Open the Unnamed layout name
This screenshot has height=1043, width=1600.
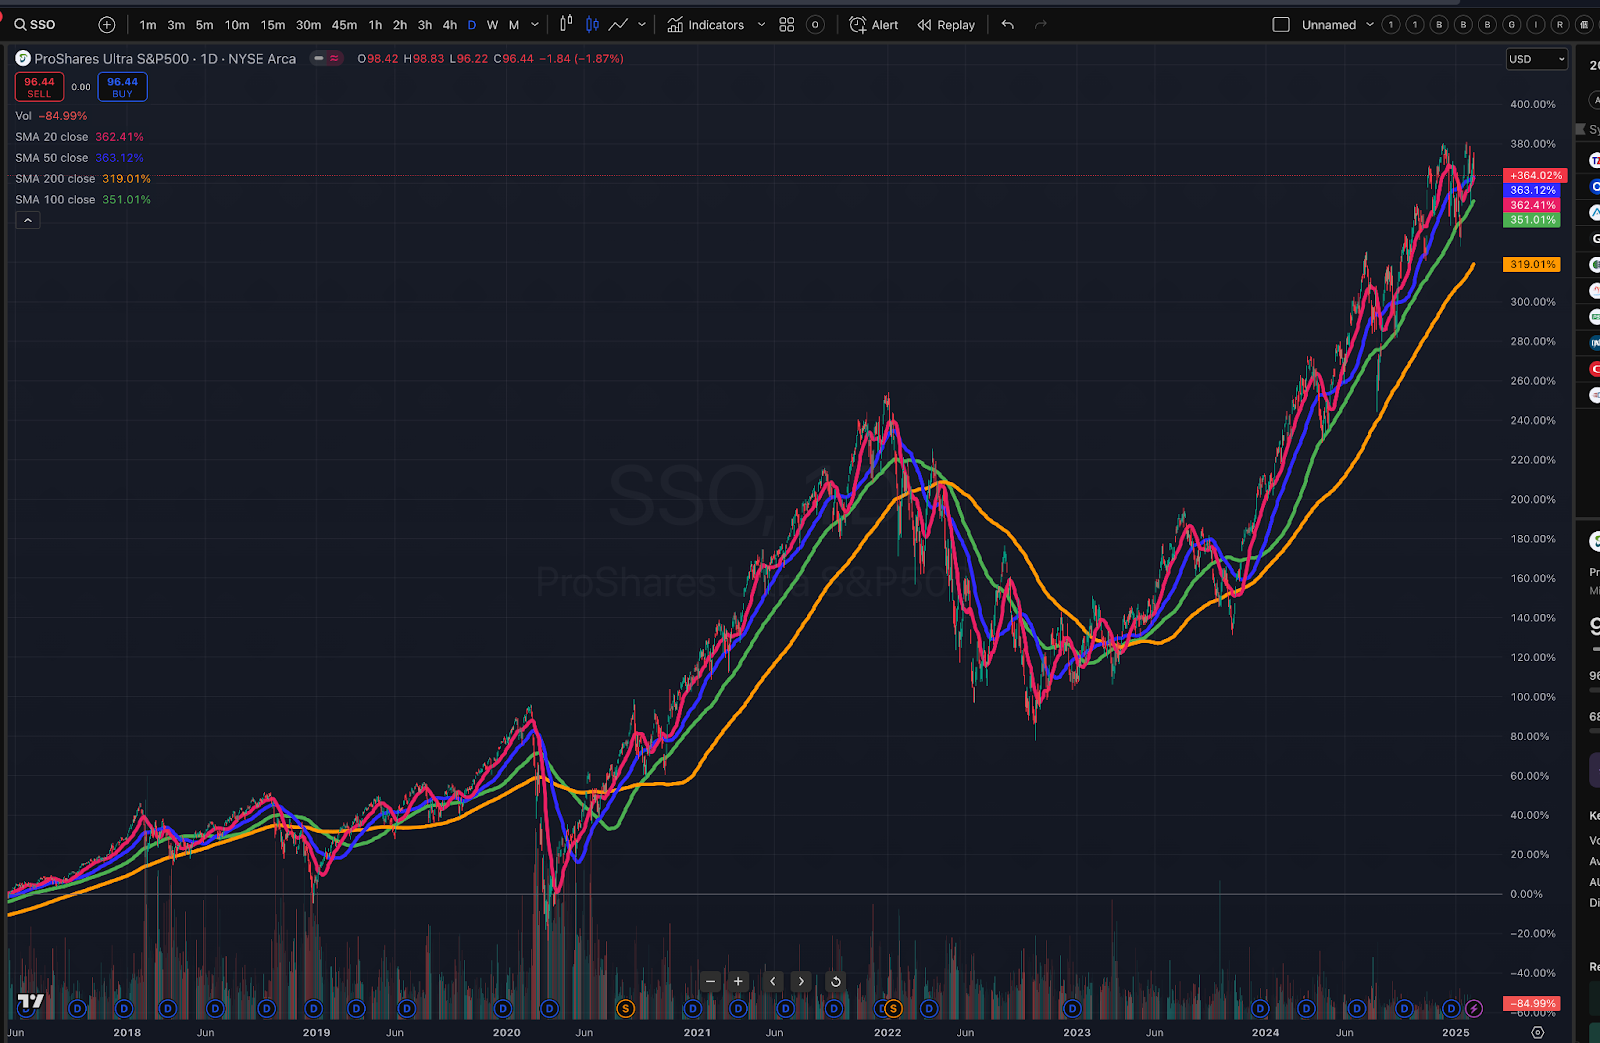(1329, 25)
